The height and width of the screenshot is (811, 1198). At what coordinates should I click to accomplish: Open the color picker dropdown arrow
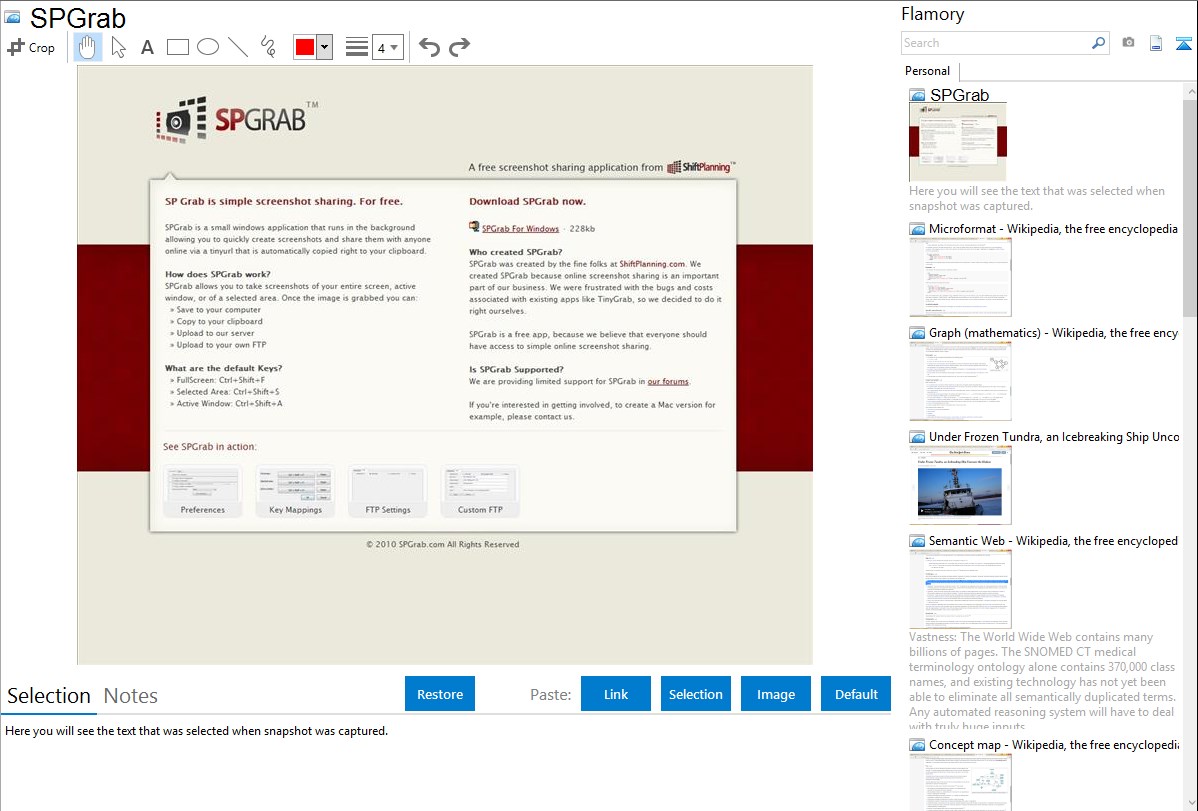[x=324, y=47]
